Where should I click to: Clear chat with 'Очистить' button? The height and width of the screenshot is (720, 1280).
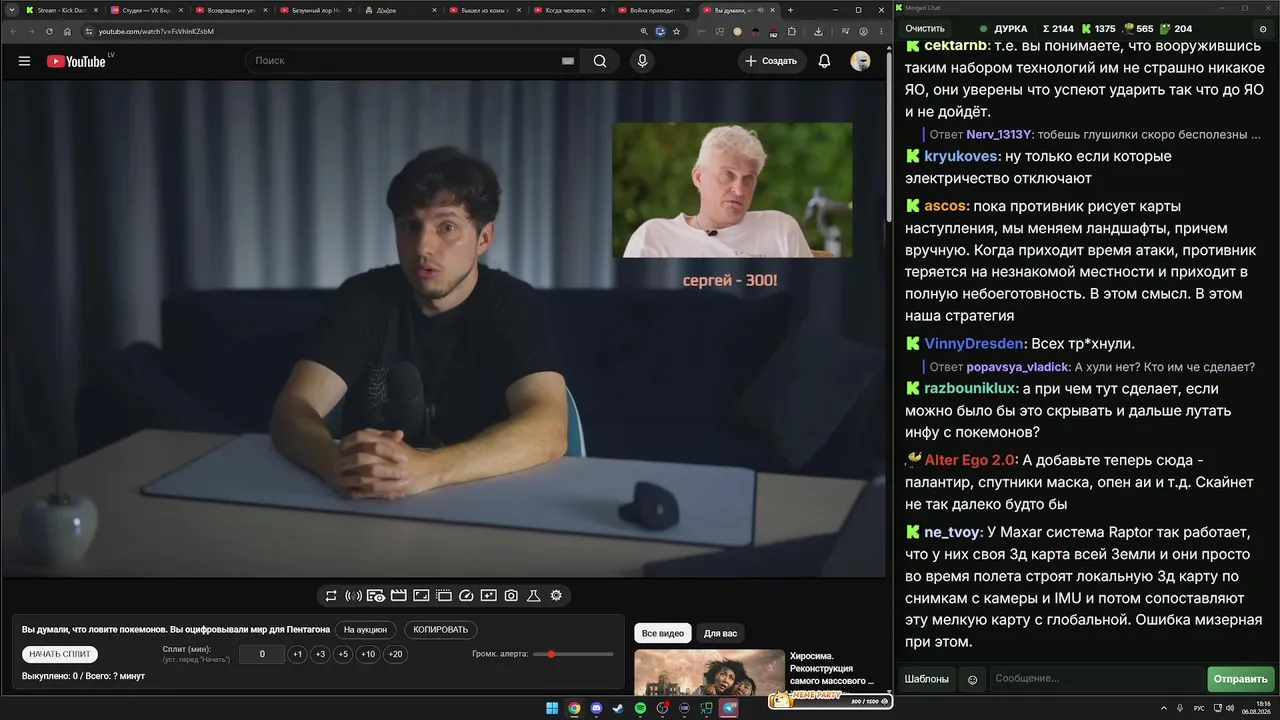tap(925, 29)
